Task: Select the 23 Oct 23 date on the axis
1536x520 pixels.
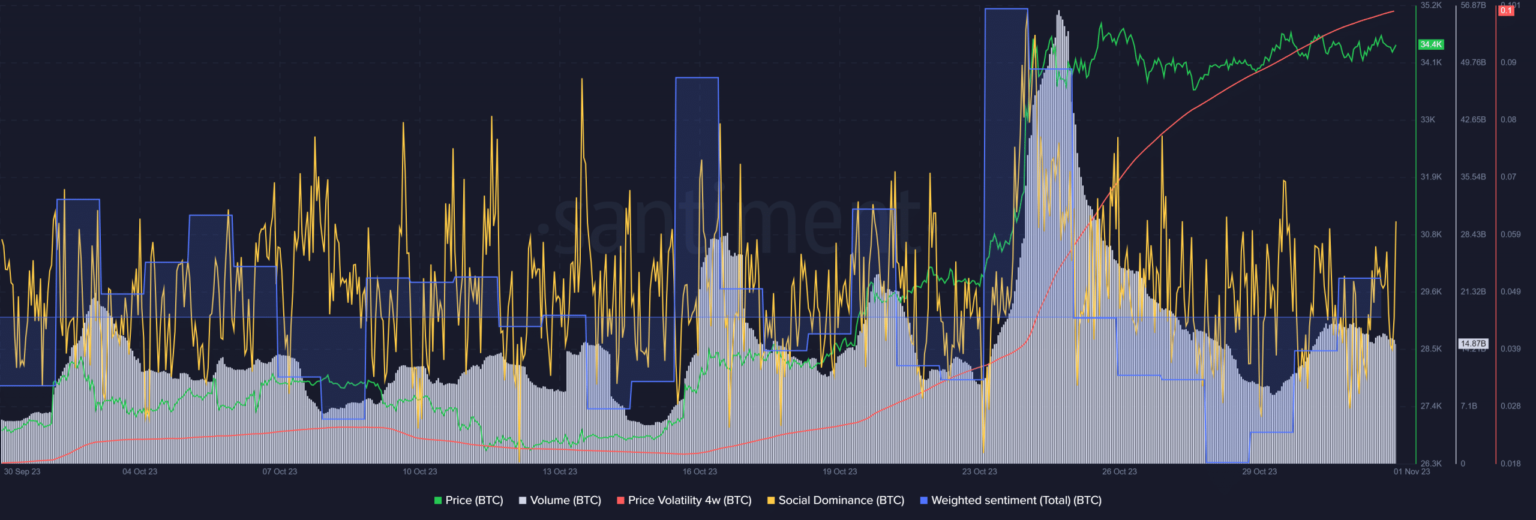Action: pos(979,471)
